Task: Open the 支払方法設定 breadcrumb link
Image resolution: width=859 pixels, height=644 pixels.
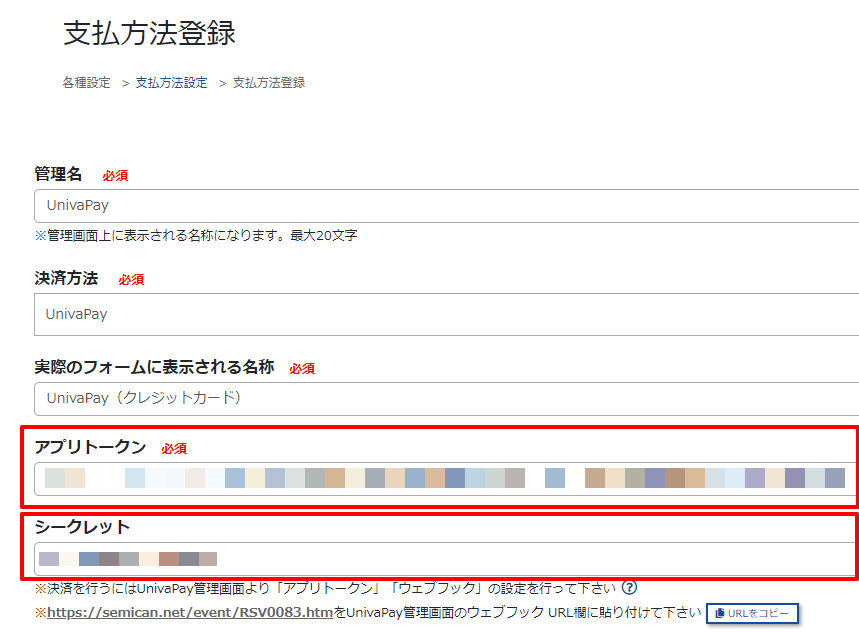Action: [x=171, y=83]
